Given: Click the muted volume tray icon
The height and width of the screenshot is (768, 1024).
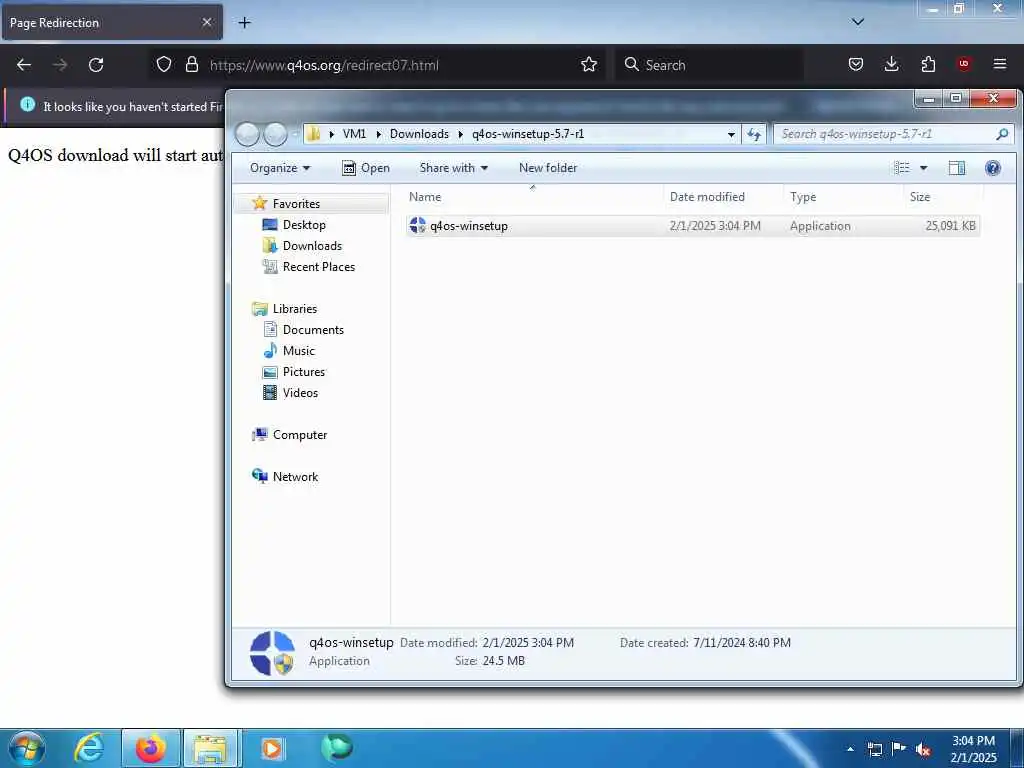Looking at the screenshot, I should click(923, 749).
